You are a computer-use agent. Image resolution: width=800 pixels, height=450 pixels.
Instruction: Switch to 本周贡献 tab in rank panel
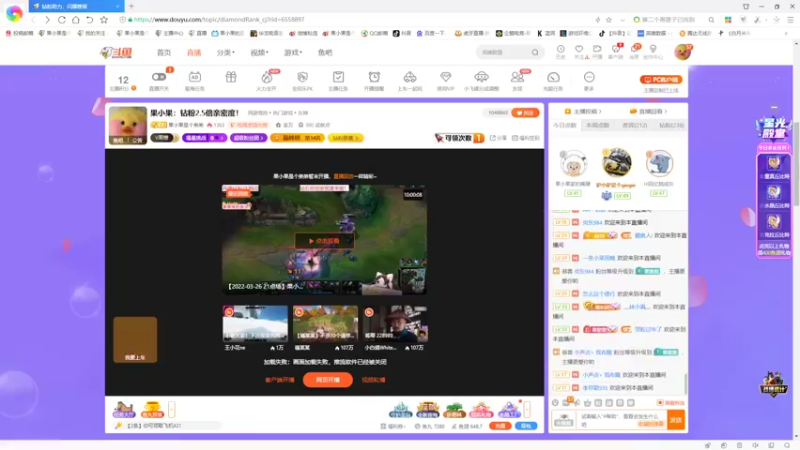pyautogui.click(x=598, y=126)
